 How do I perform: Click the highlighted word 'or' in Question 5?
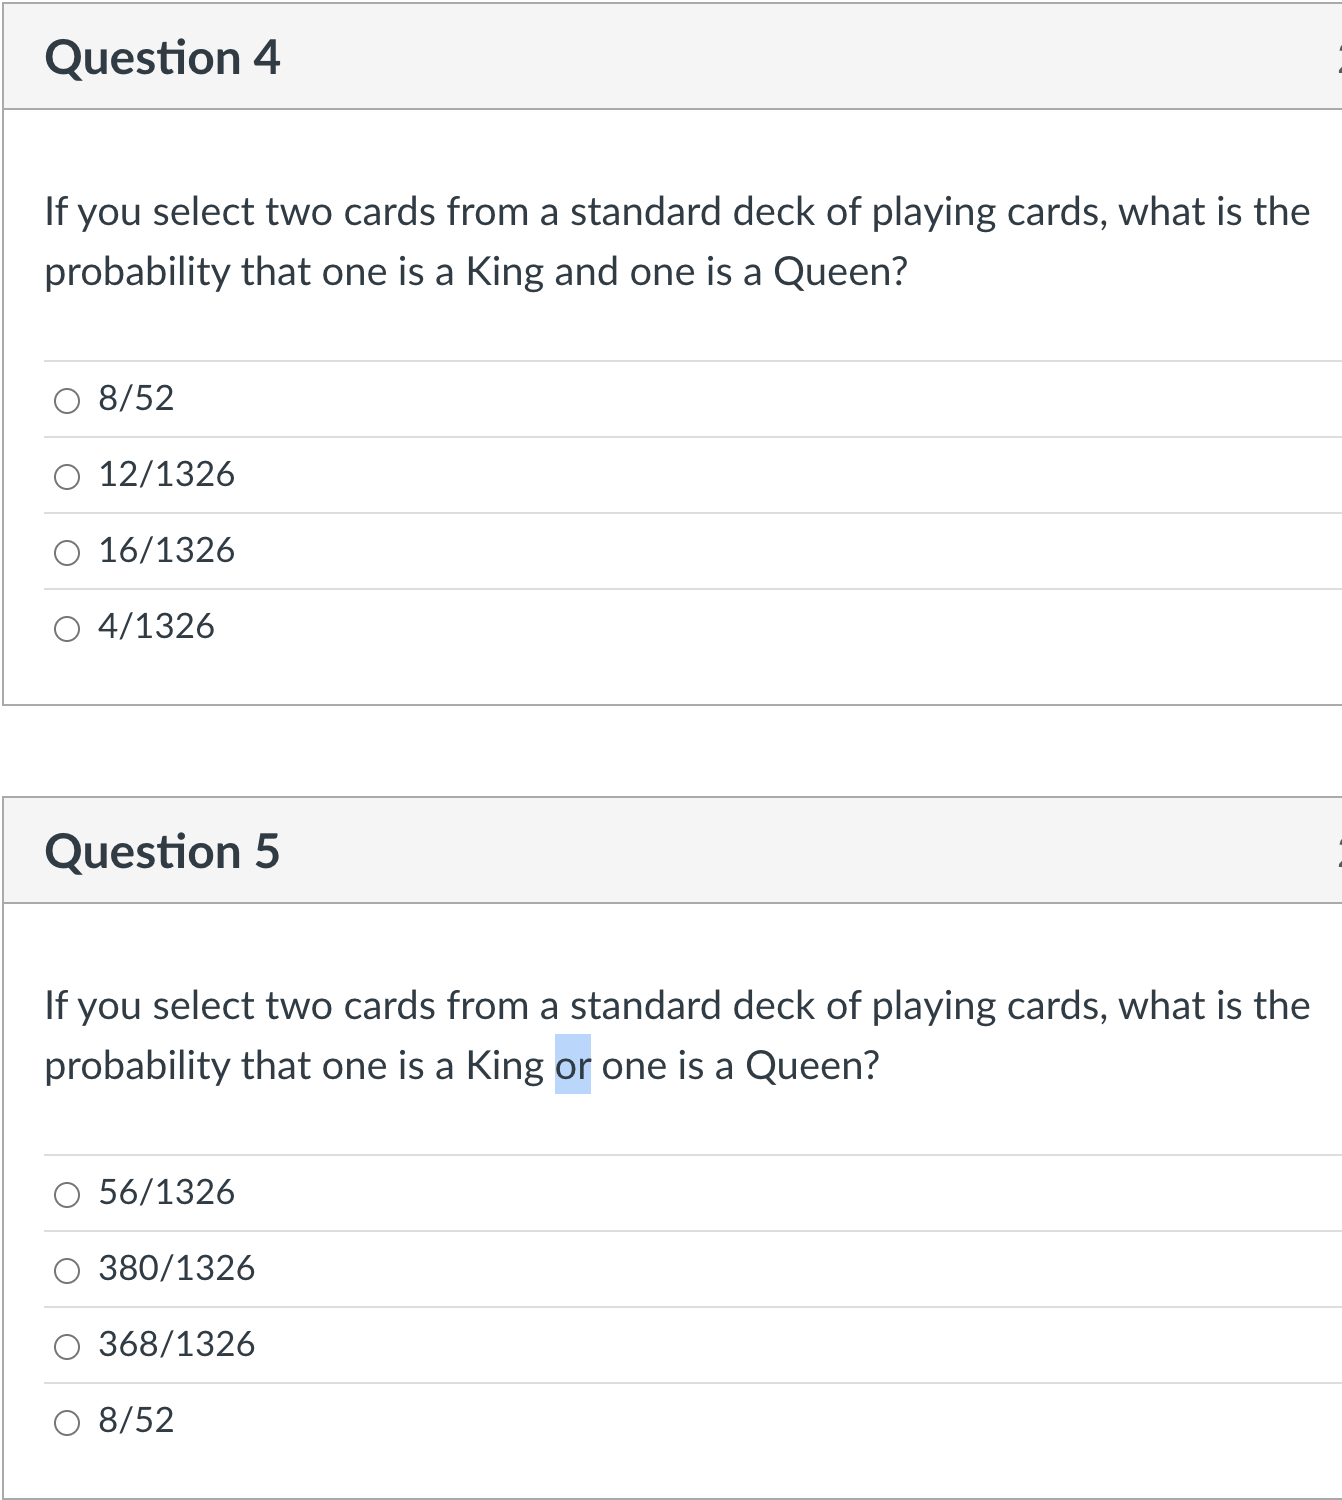pos(573,1064)
